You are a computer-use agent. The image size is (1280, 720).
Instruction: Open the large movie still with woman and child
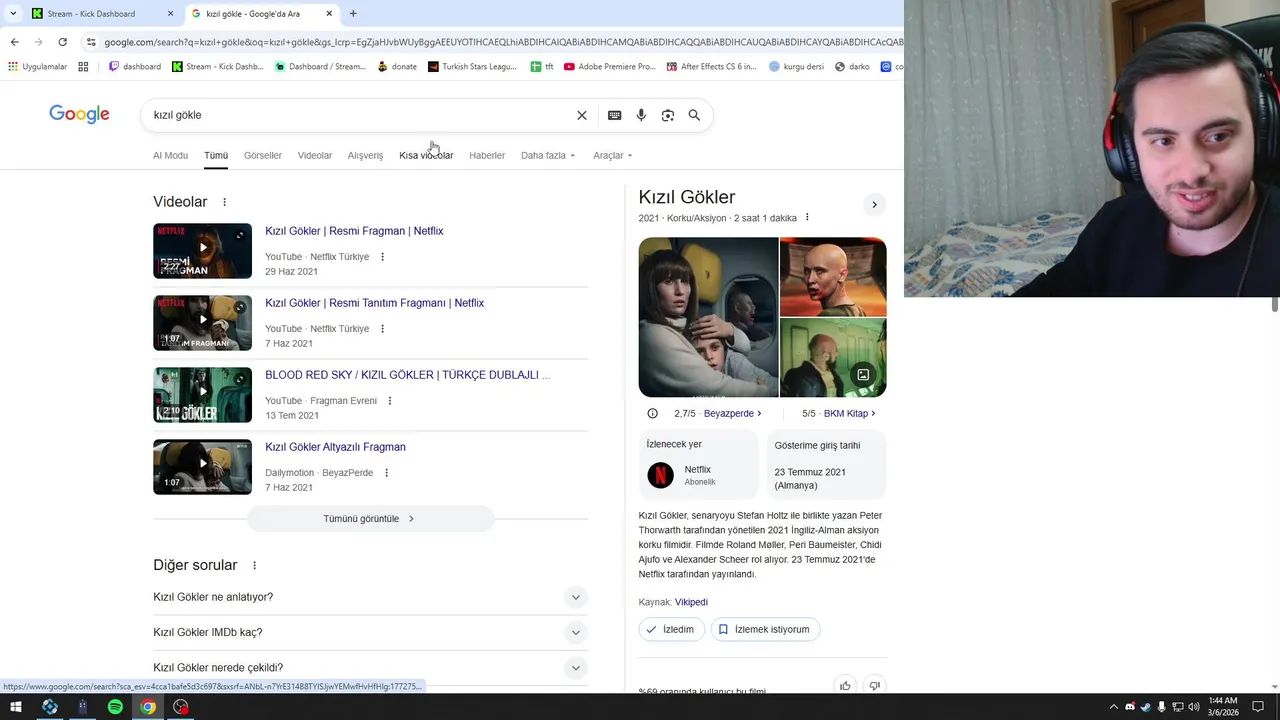point(708,317)
